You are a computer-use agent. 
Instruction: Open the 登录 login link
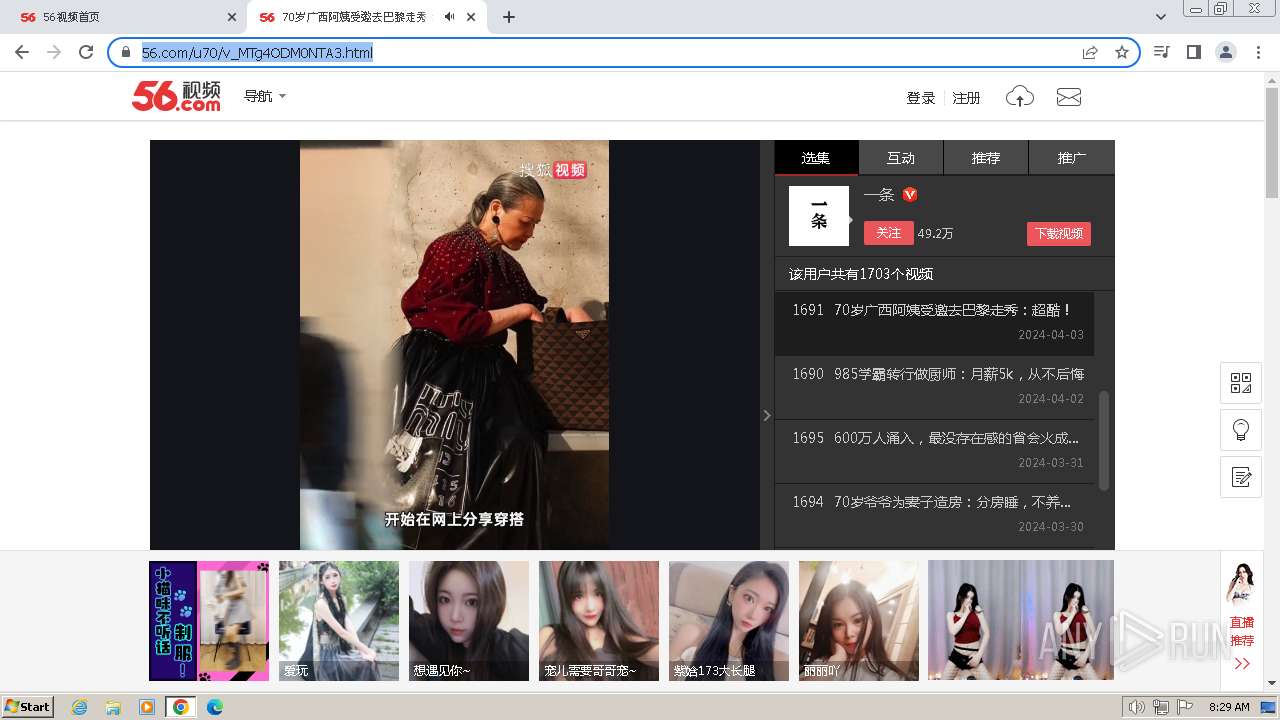pos(920,98)
